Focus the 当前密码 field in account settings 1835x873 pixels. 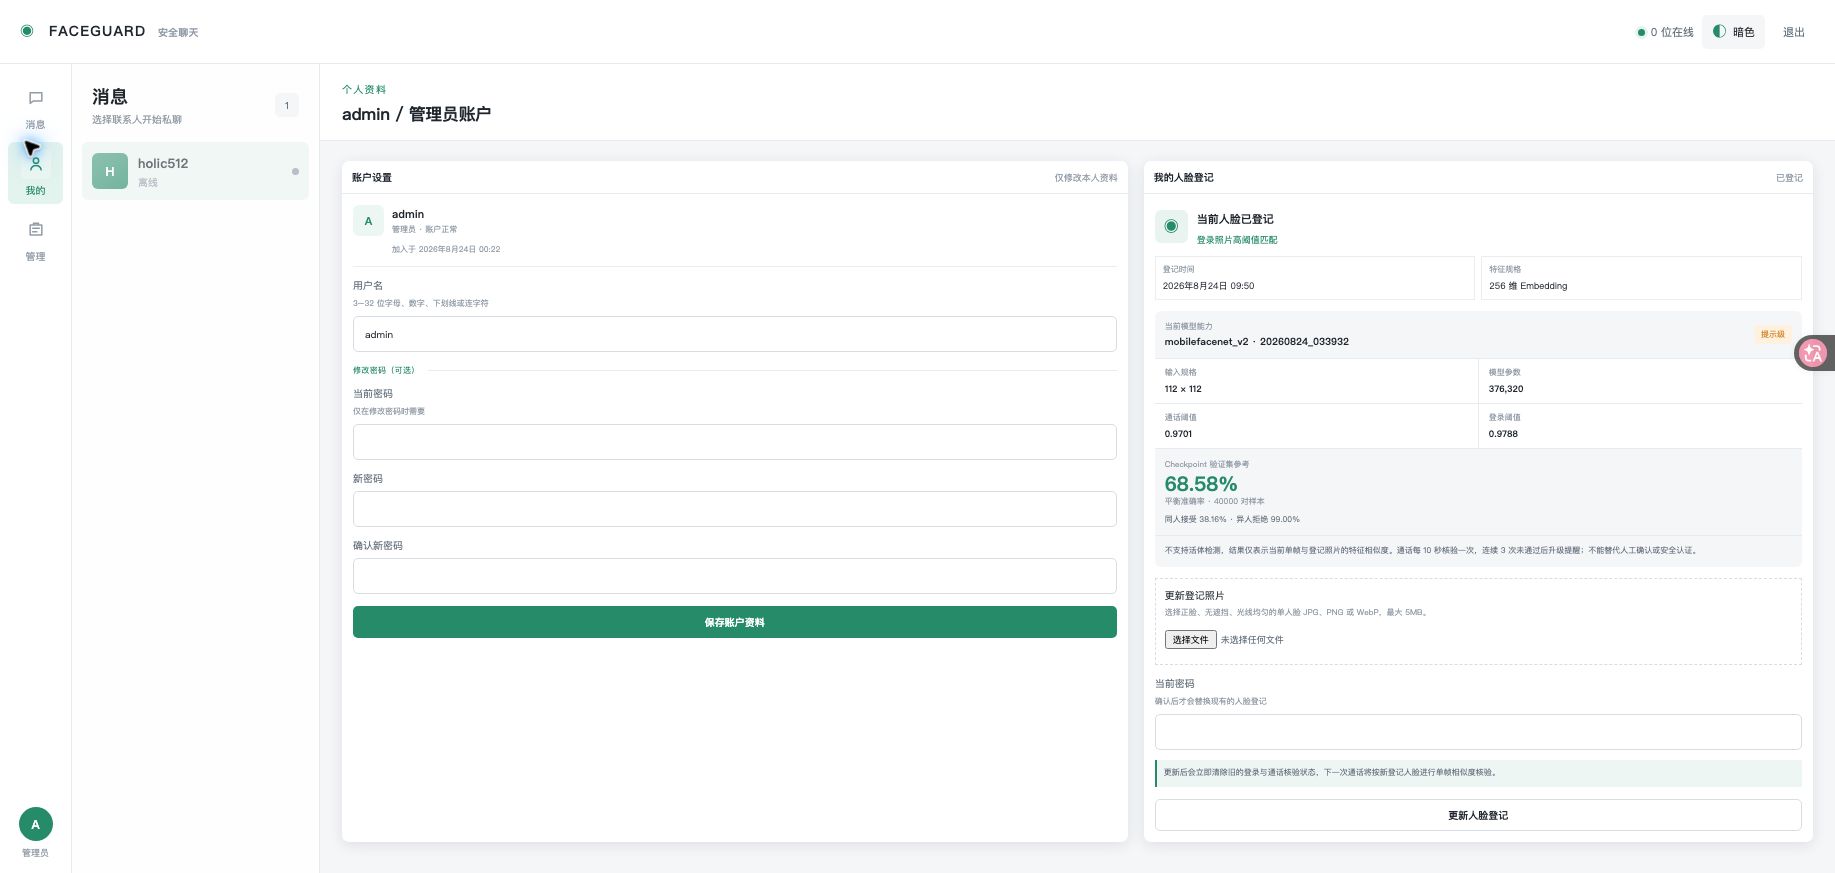pyautogui.click(x=735, y=442)
